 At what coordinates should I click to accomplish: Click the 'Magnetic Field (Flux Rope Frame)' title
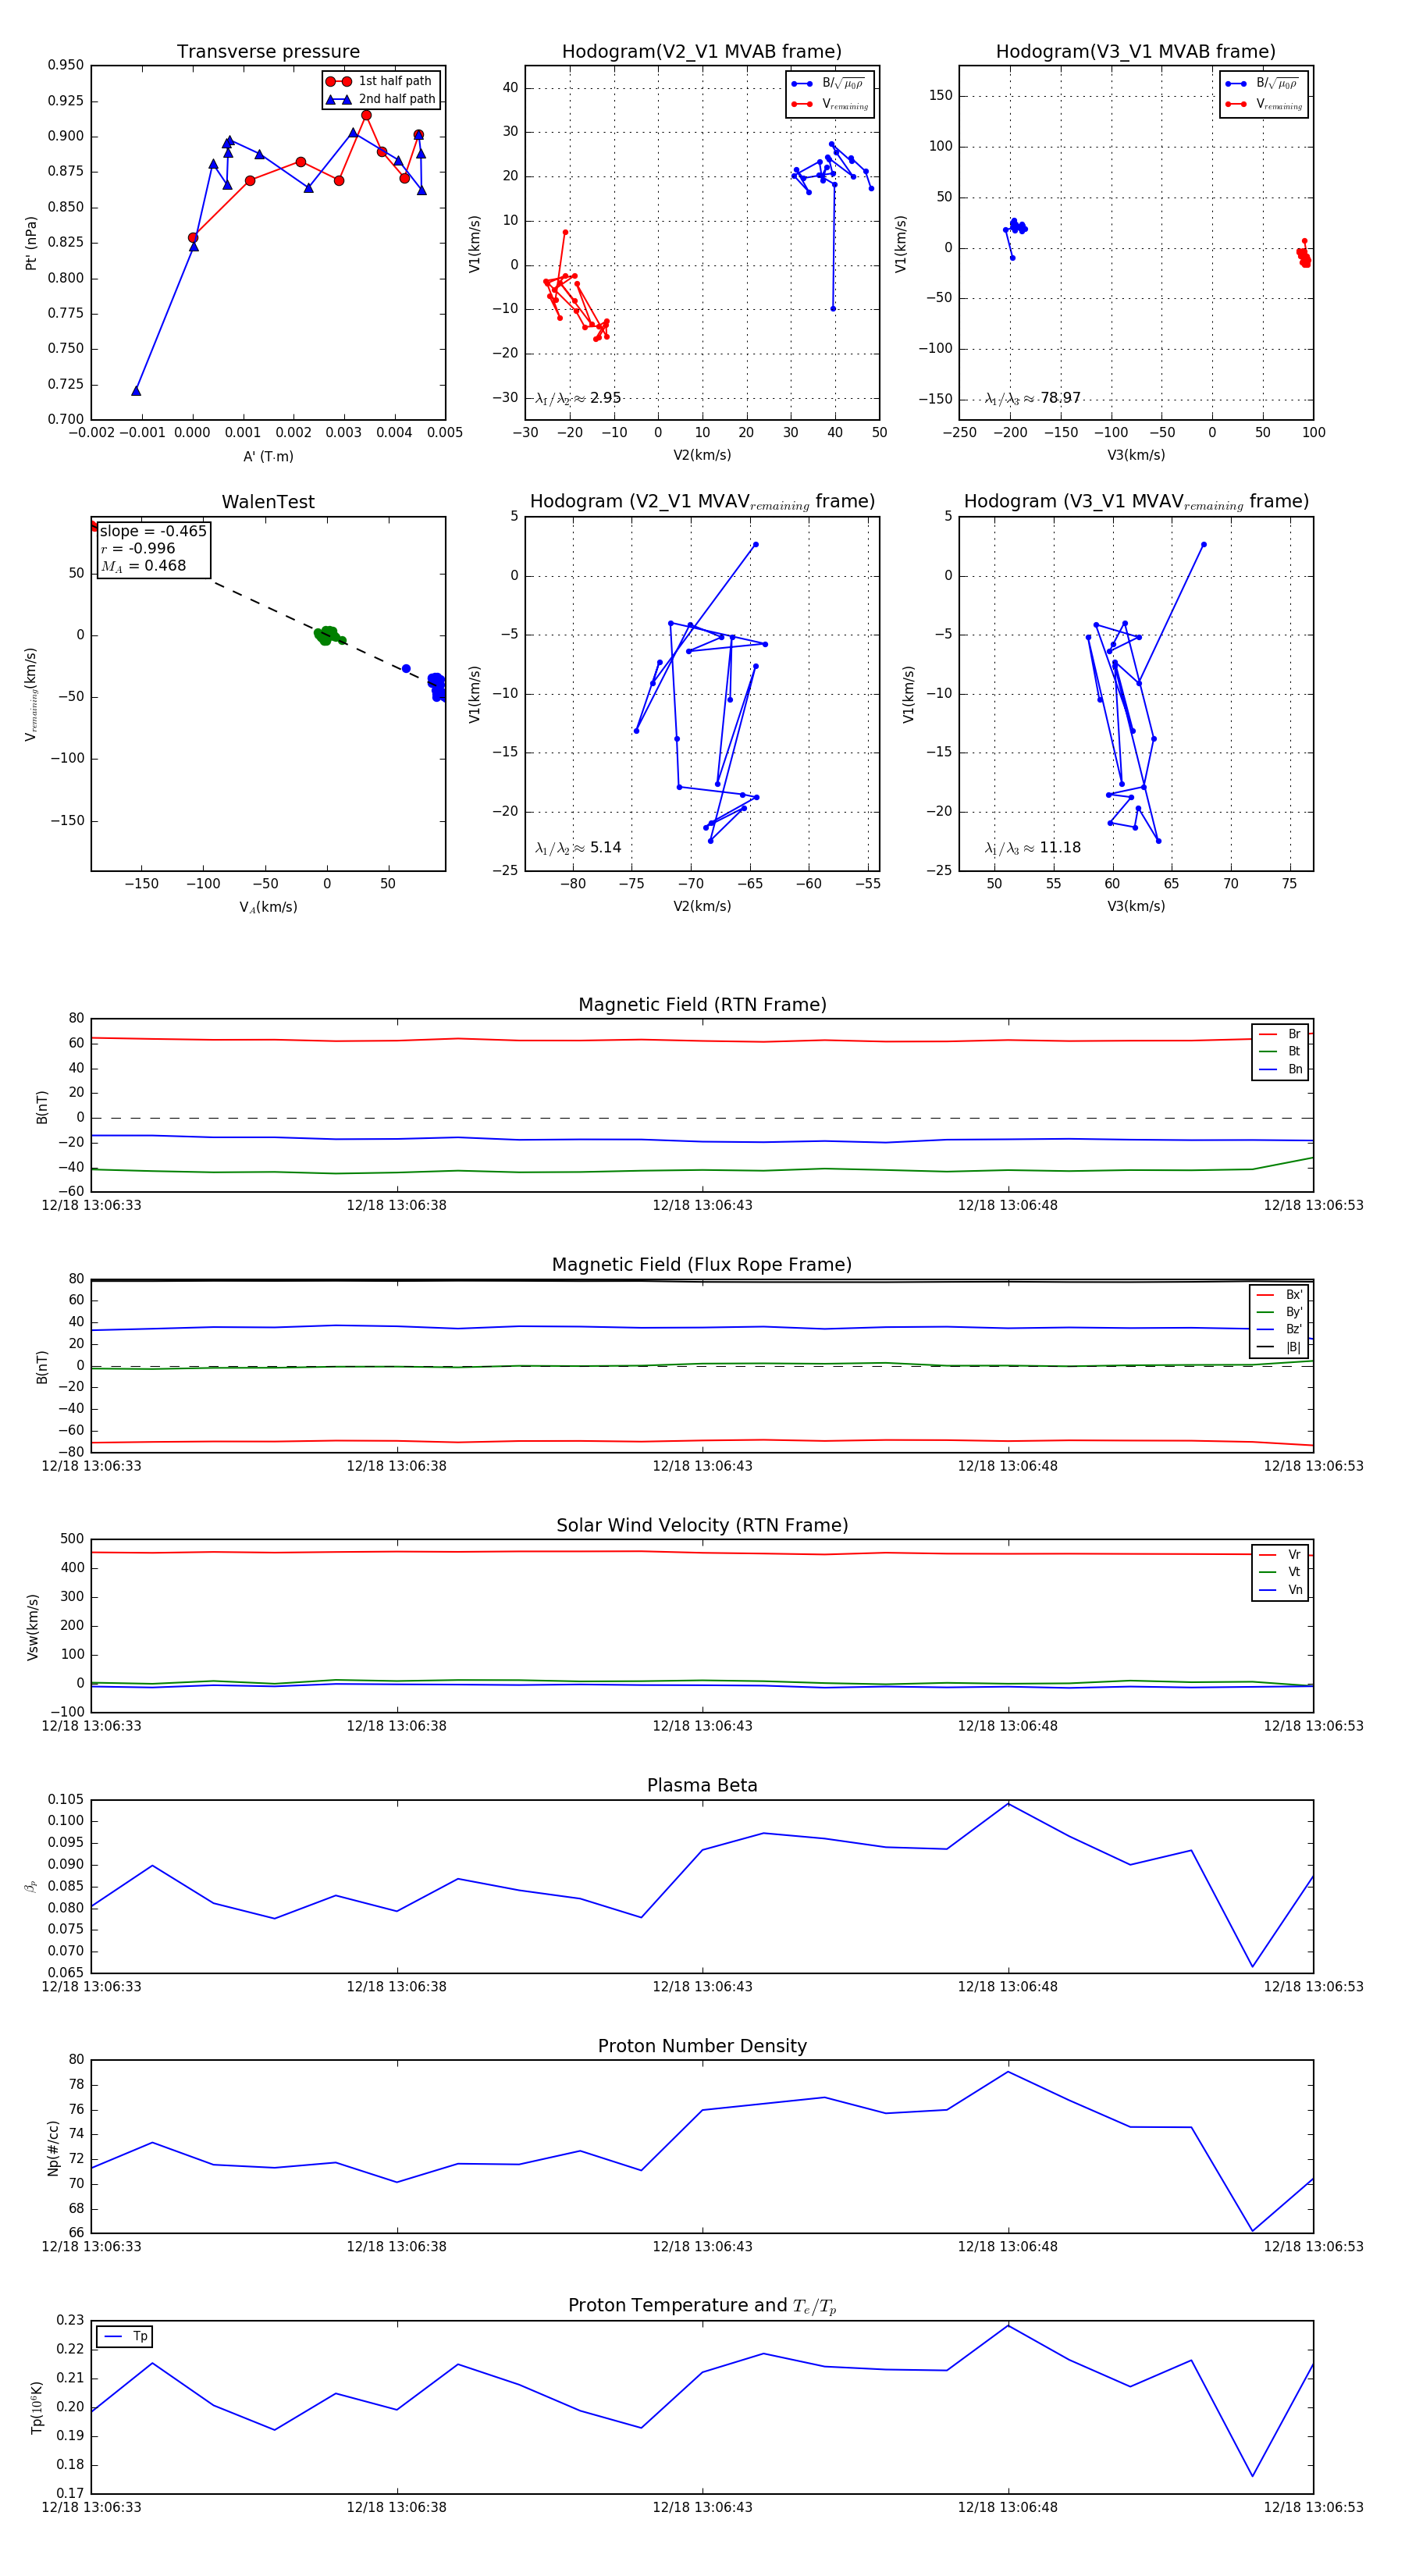click(x=702, y=1265)
